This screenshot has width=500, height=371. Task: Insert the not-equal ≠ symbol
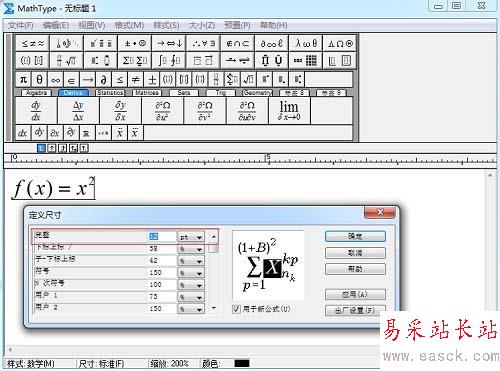(x=135, y=80)
